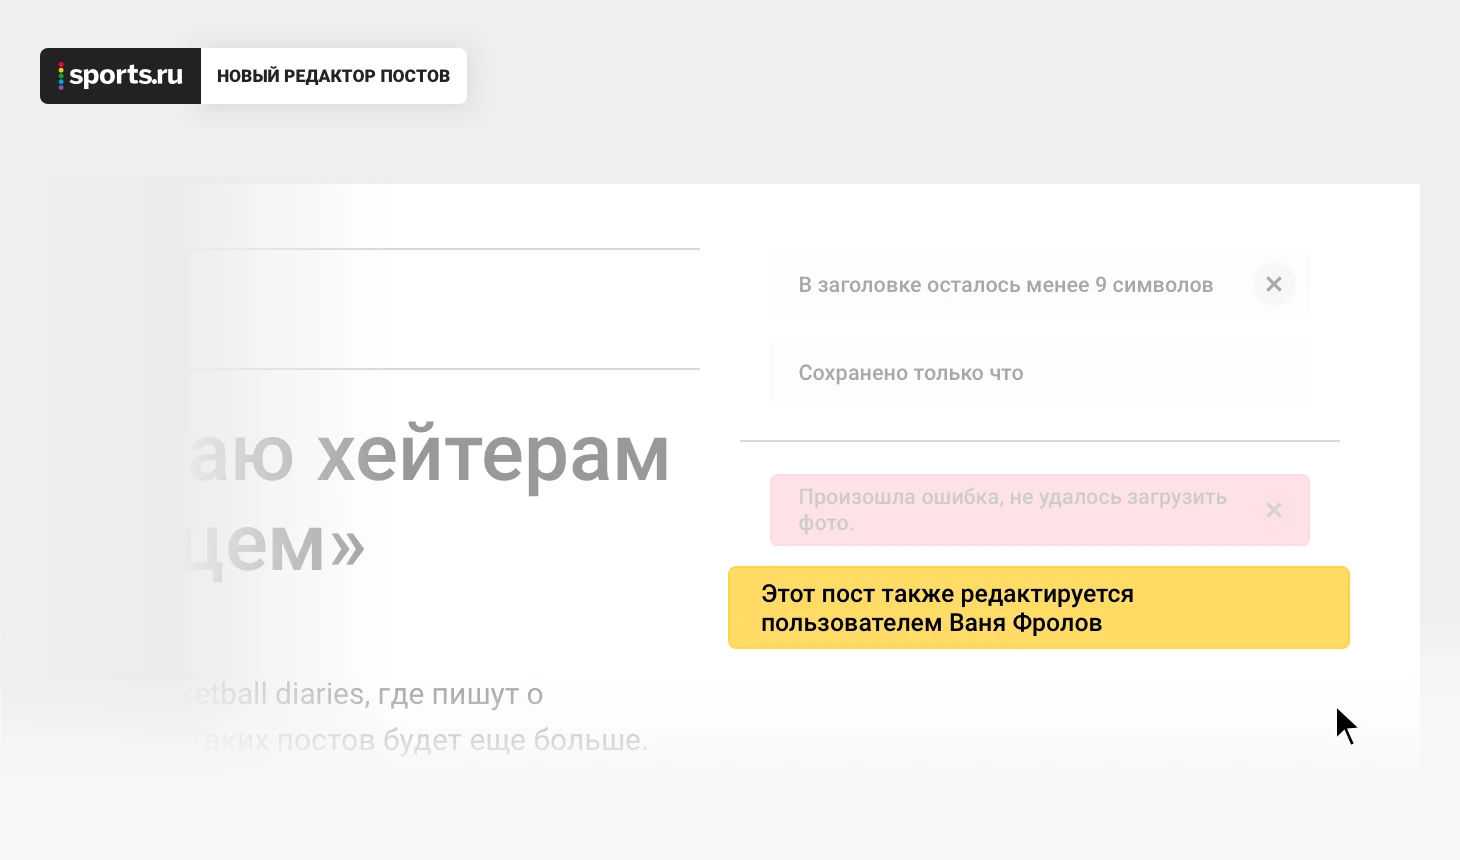Click the empty field between the two left lines
Viewport: 1460px width, 860px height.
click(440, 309)
